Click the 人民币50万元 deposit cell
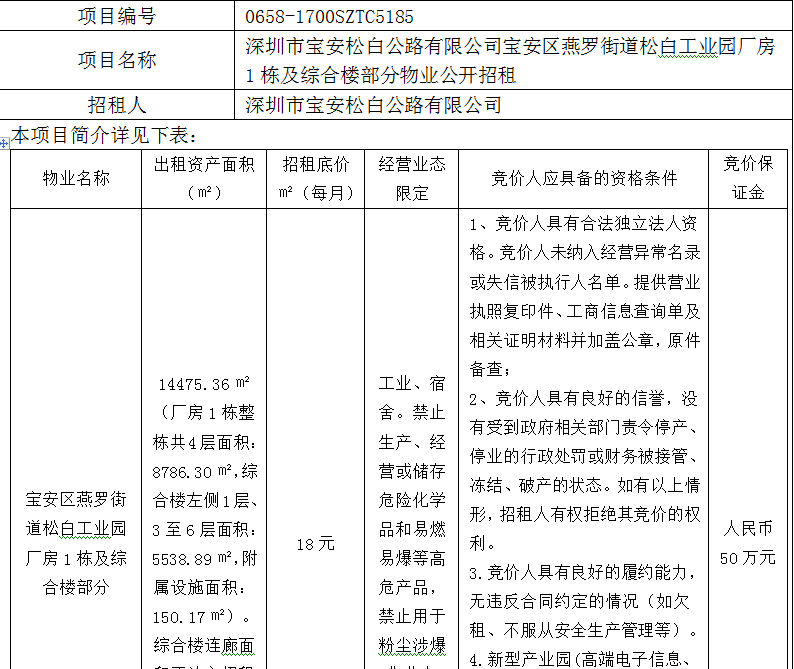The height and width of the screenshot is (669, 794). pos(749,542)
